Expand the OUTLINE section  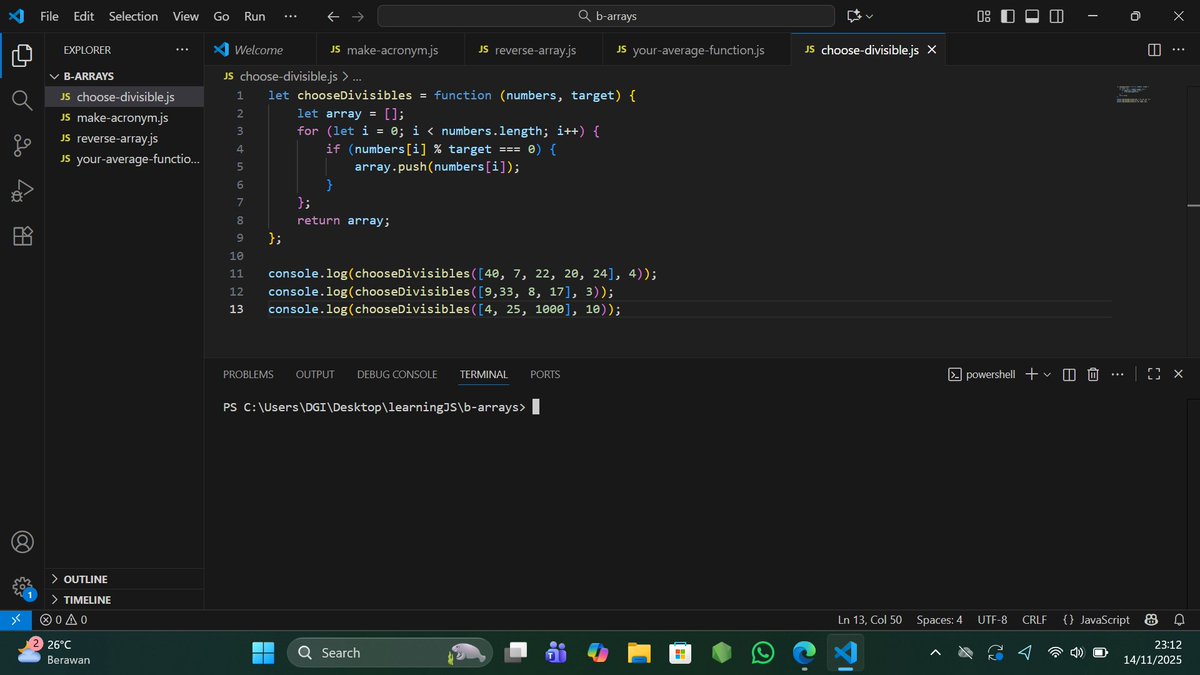click(x=85, y=578)
